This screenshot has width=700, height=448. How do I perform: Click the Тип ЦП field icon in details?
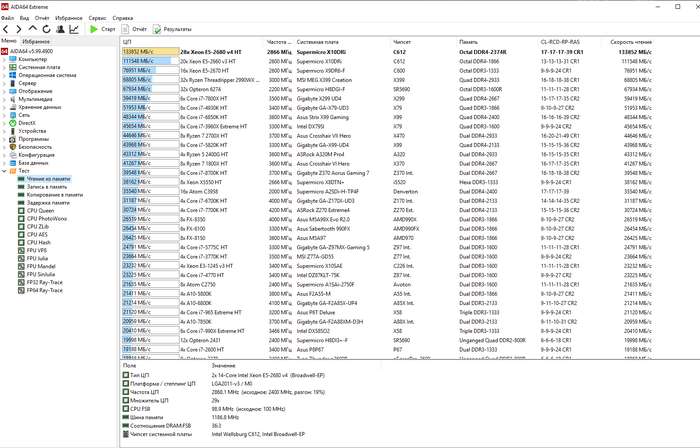126,375
